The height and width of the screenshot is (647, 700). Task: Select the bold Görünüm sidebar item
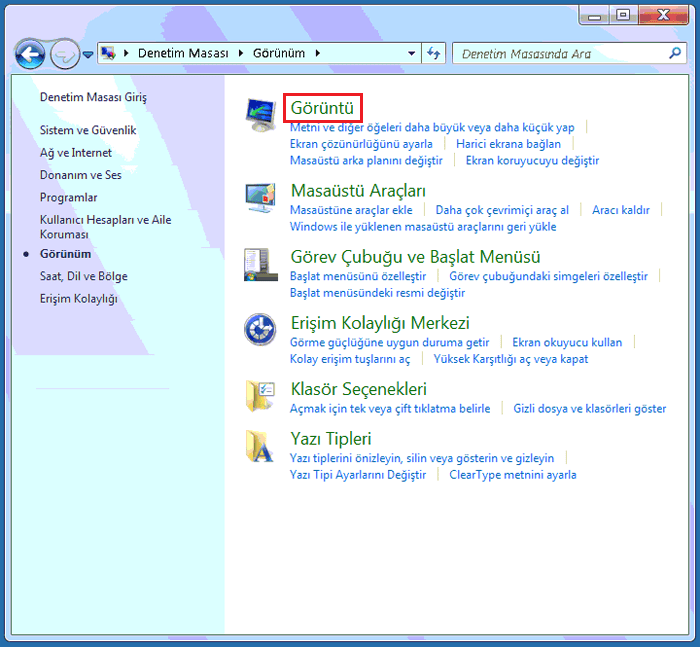click(65, 254)
